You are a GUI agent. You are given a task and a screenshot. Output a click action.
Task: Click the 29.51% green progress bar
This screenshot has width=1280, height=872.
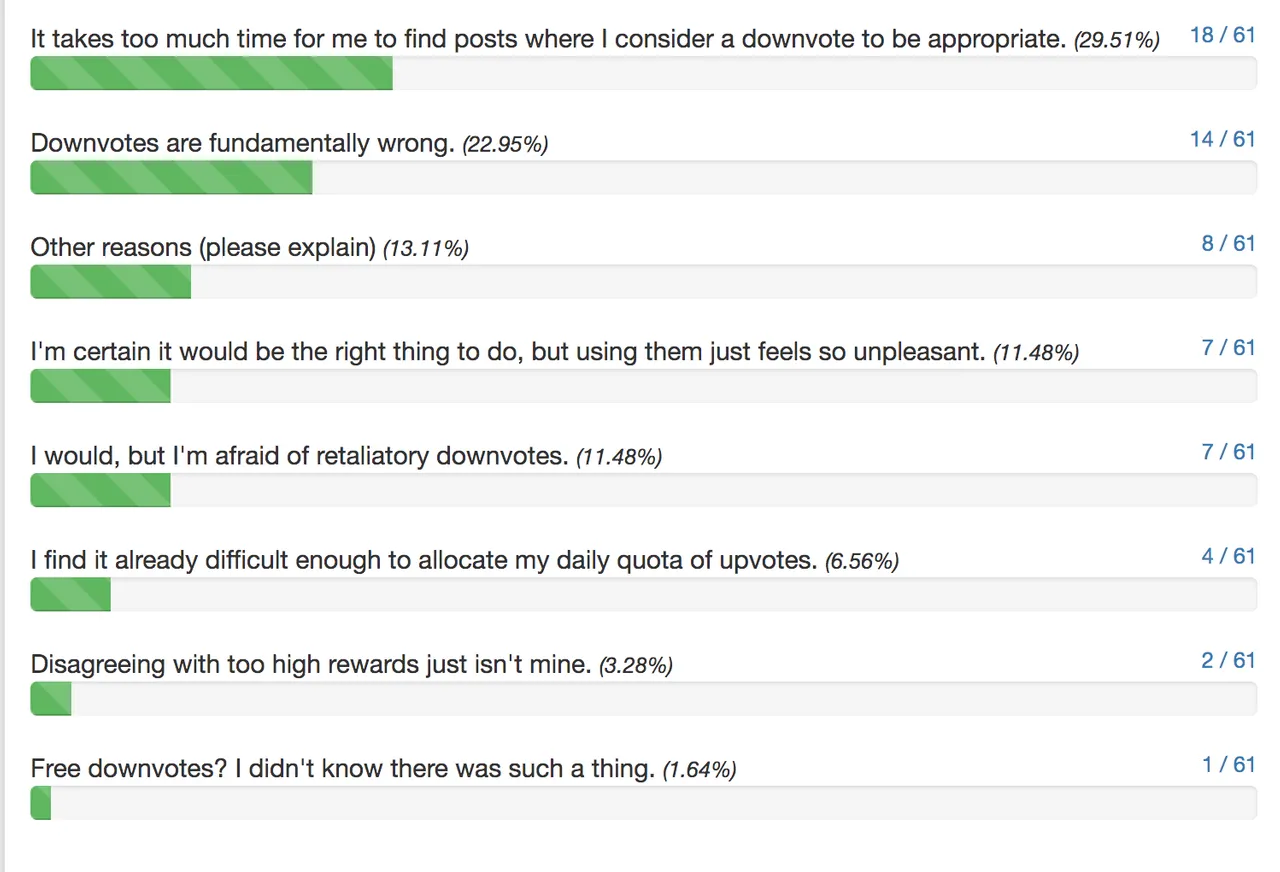[x=212, y=73]
